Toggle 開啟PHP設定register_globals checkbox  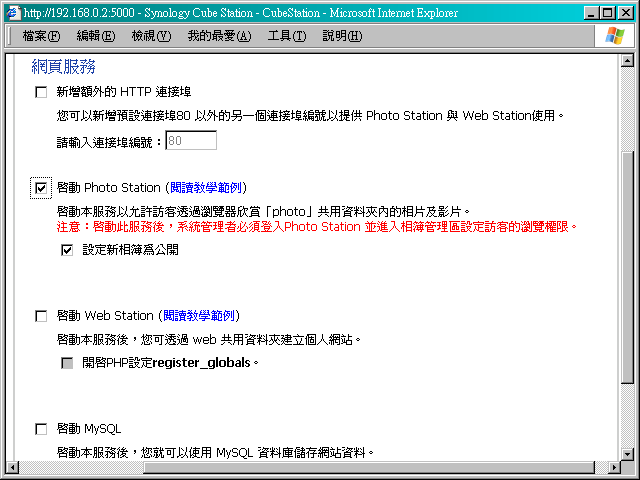67,363
